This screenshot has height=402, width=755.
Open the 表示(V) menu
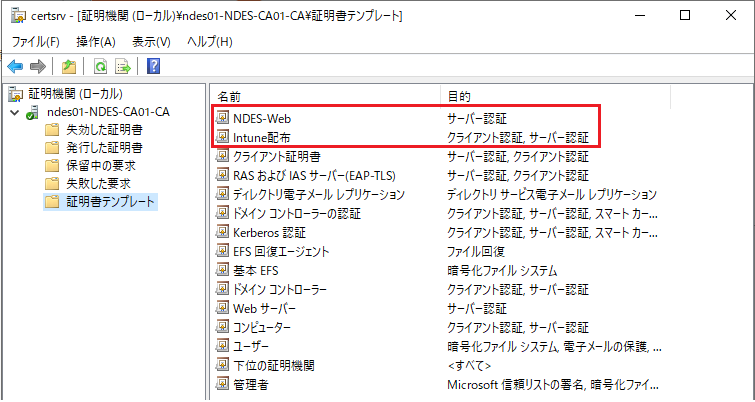point(152,42)
